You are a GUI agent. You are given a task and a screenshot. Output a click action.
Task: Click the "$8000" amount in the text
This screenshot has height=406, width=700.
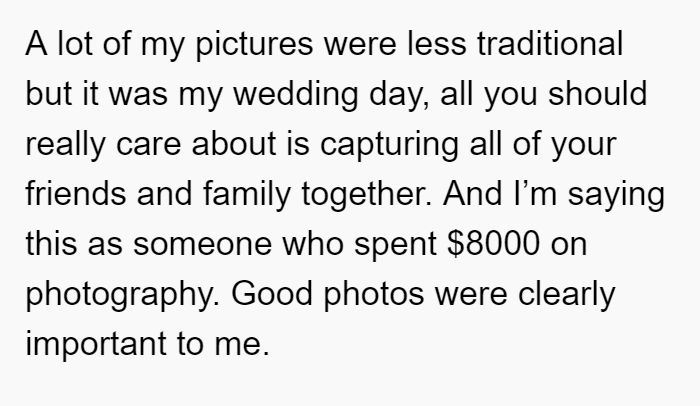(x=493, y=244)
